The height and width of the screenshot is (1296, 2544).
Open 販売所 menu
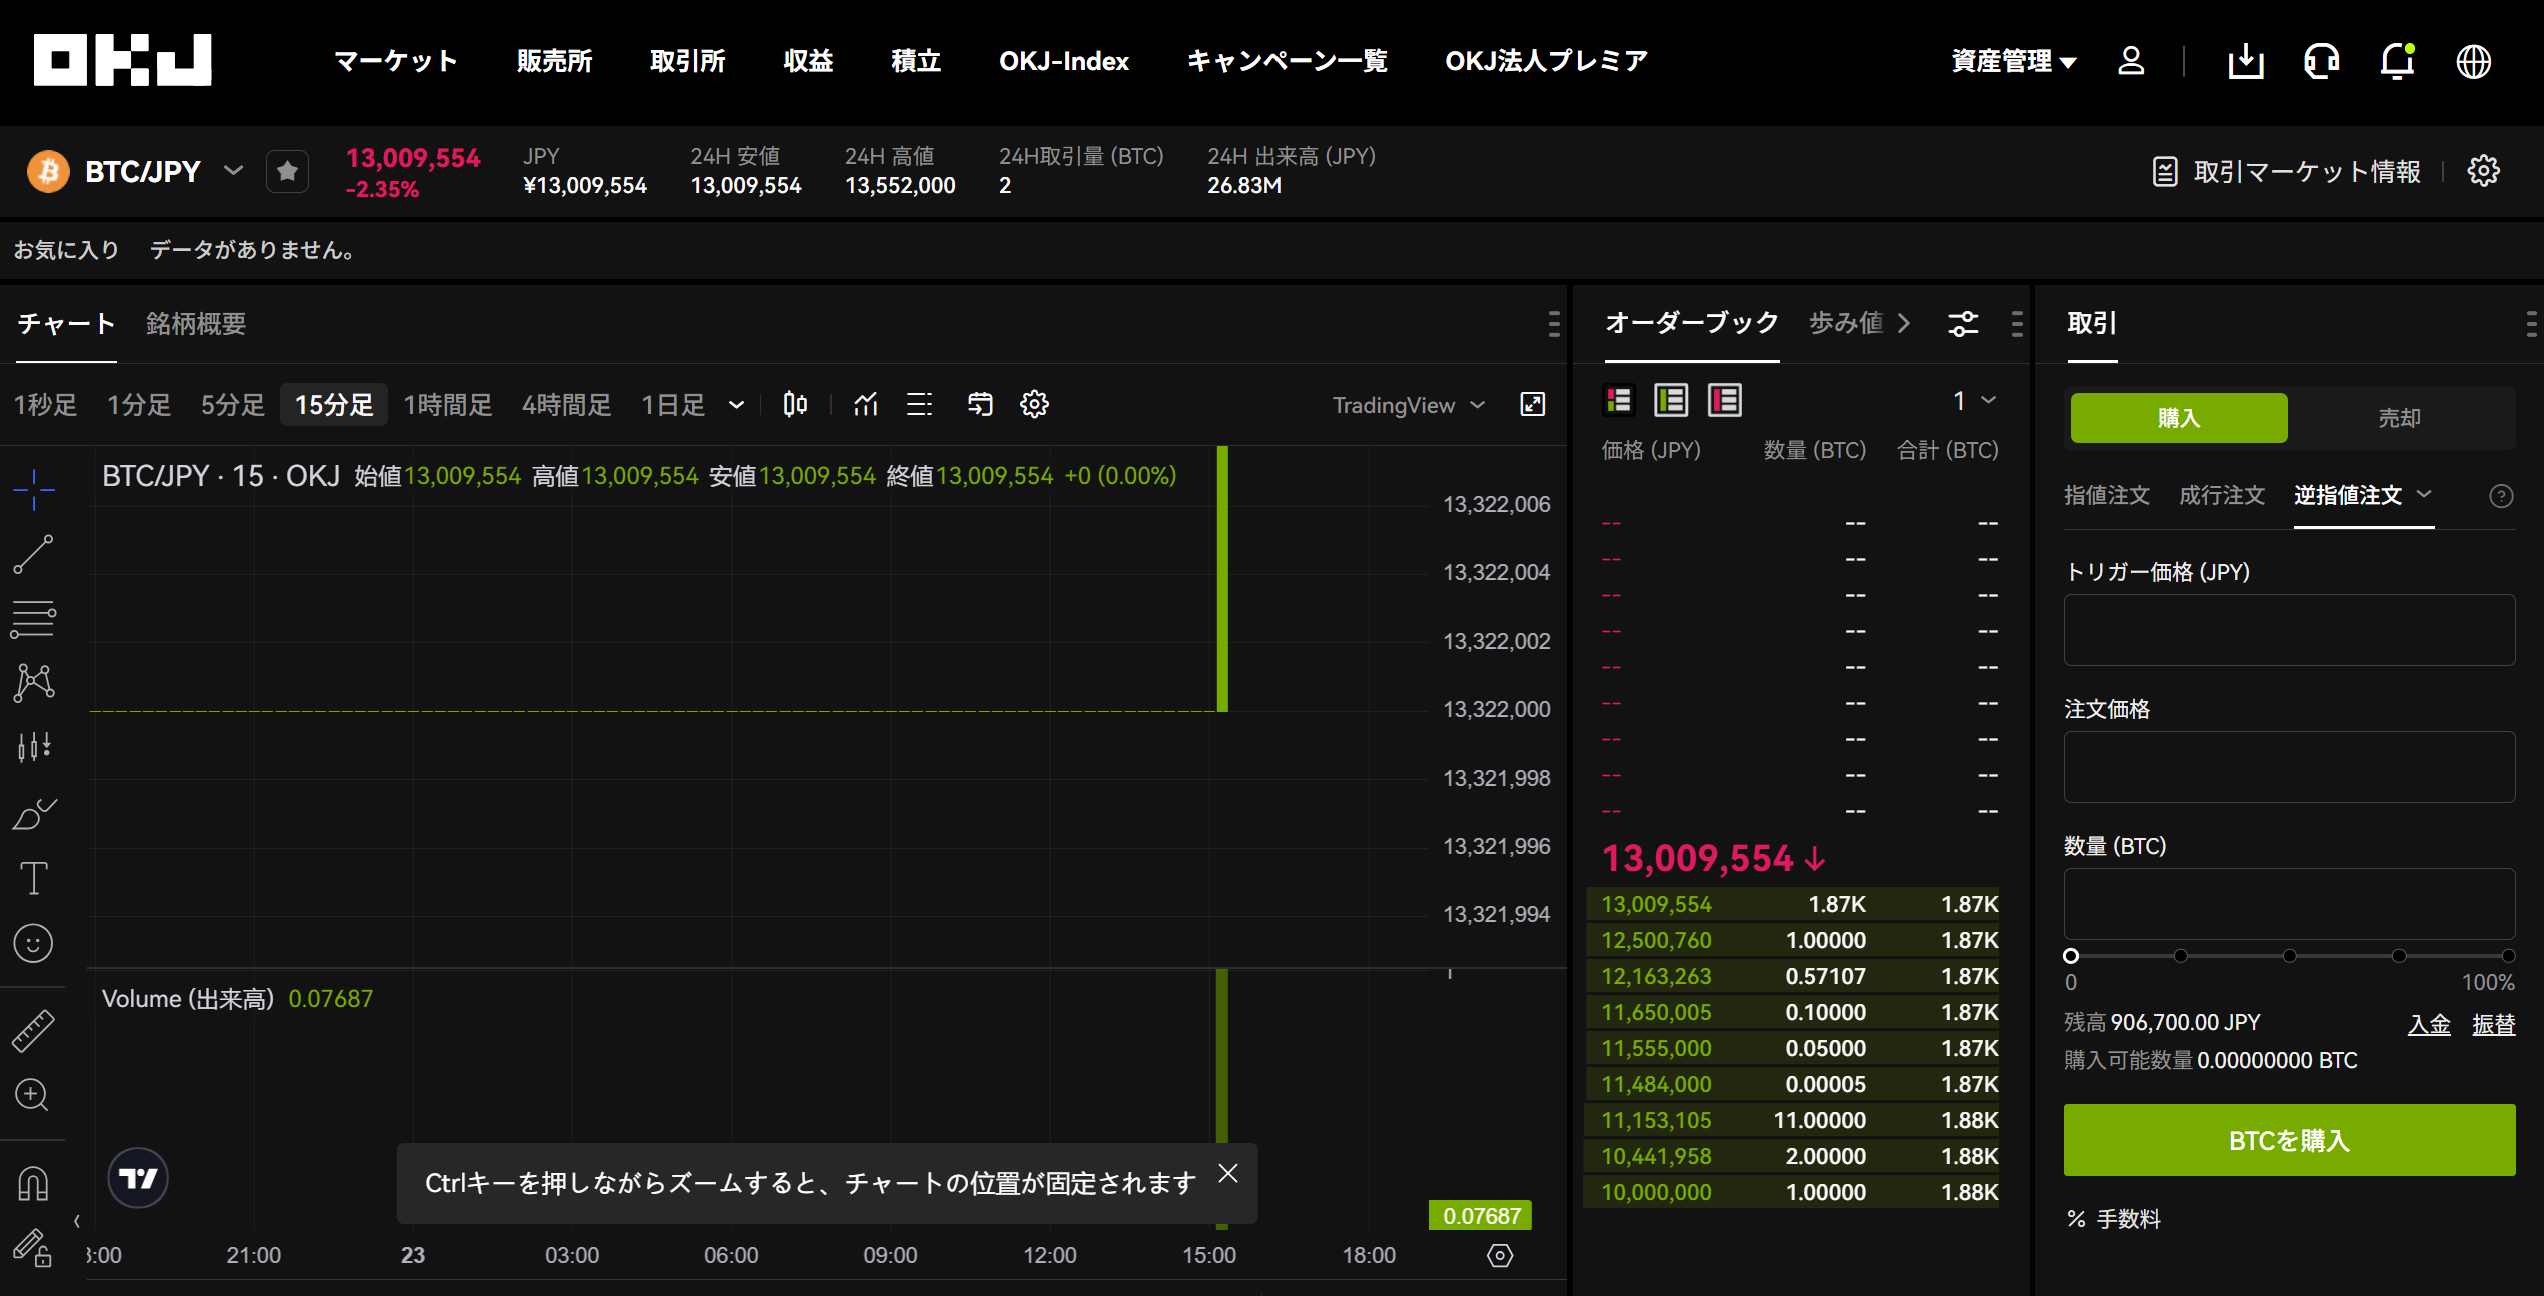554,61
